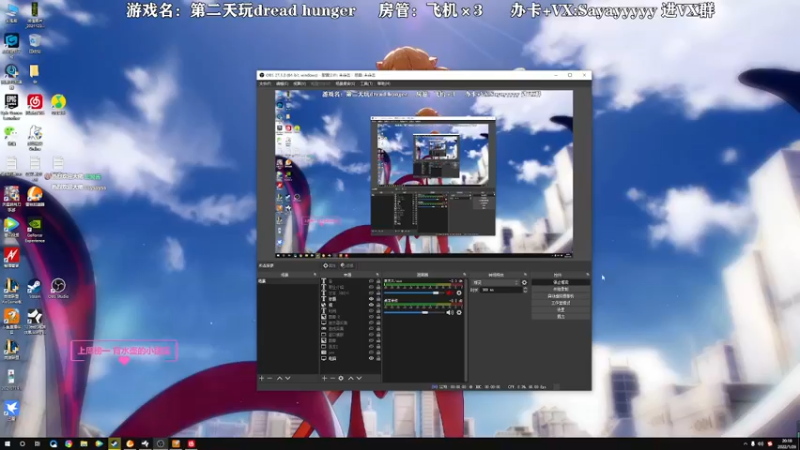Open the Windows Start button
This screenshot has width=800, height=450.
pos(7,444)
